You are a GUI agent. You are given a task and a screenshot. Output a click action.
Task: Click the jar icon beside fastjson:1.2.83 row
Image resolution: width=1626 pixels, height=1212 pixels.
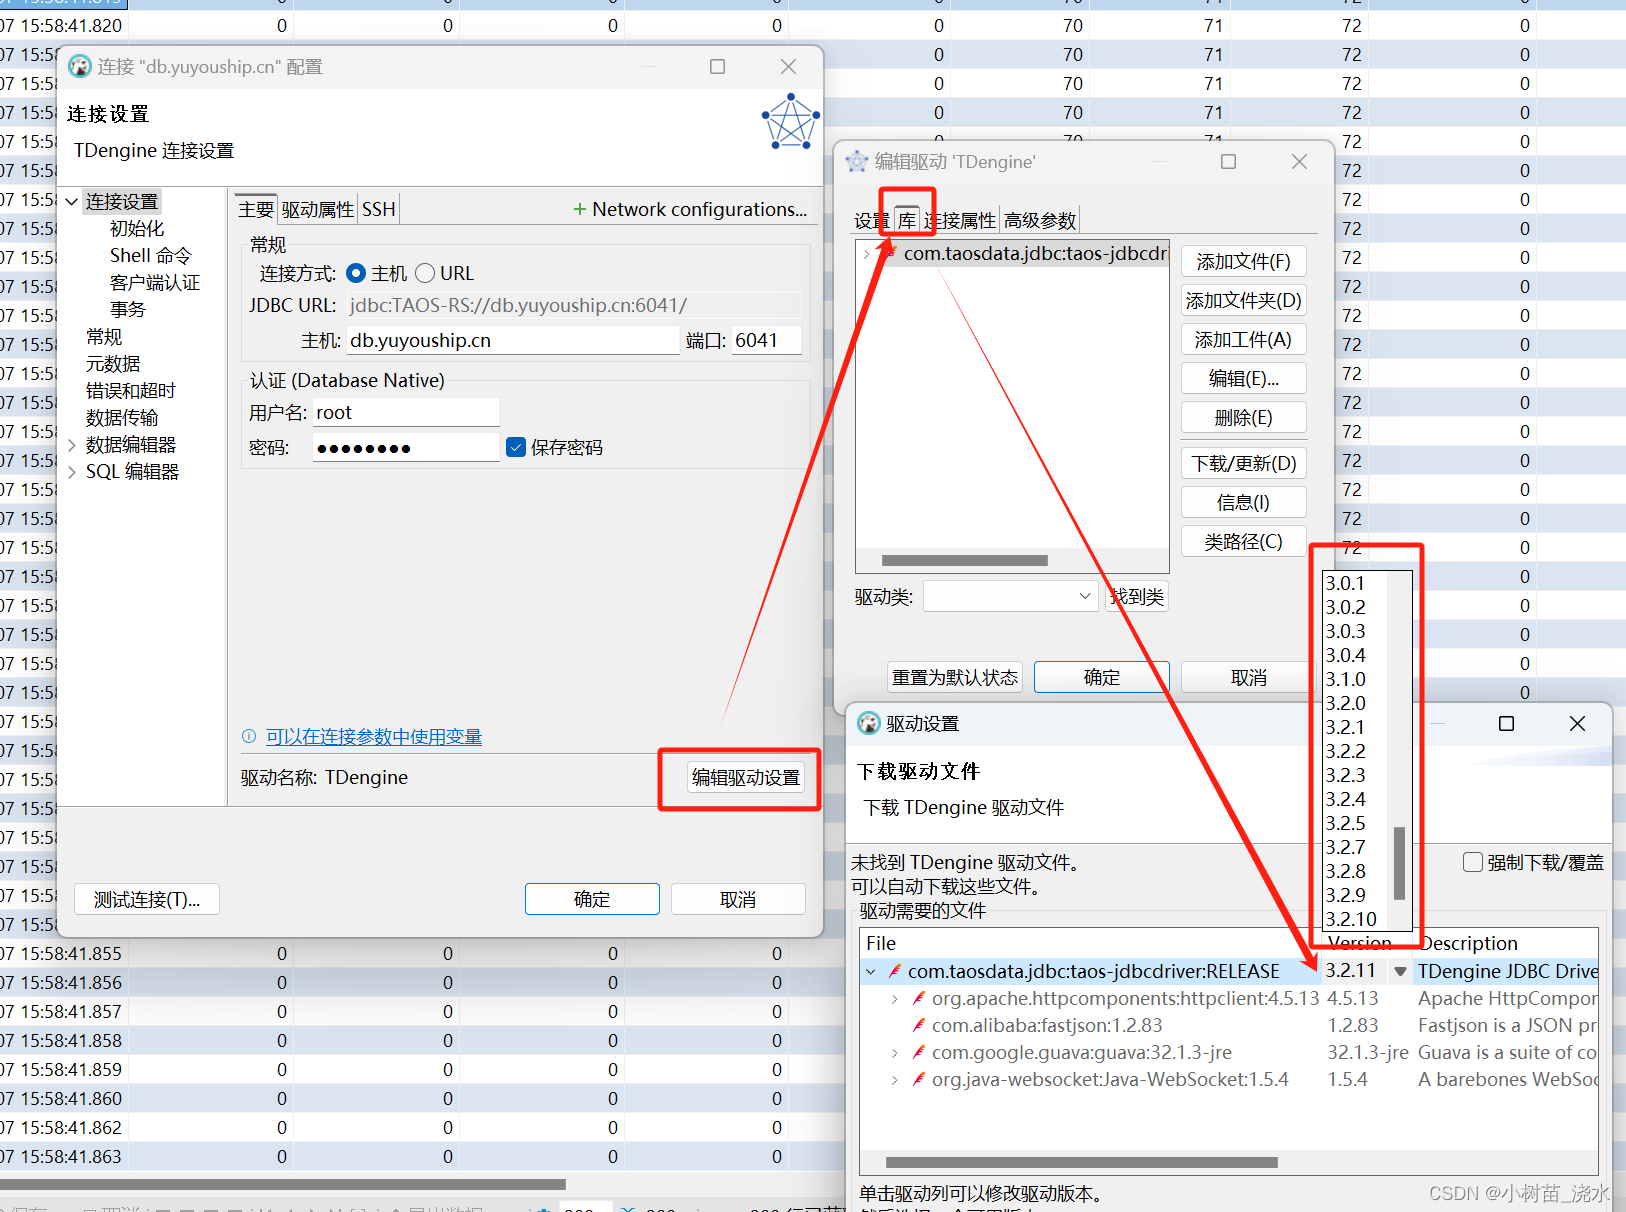918,1025
